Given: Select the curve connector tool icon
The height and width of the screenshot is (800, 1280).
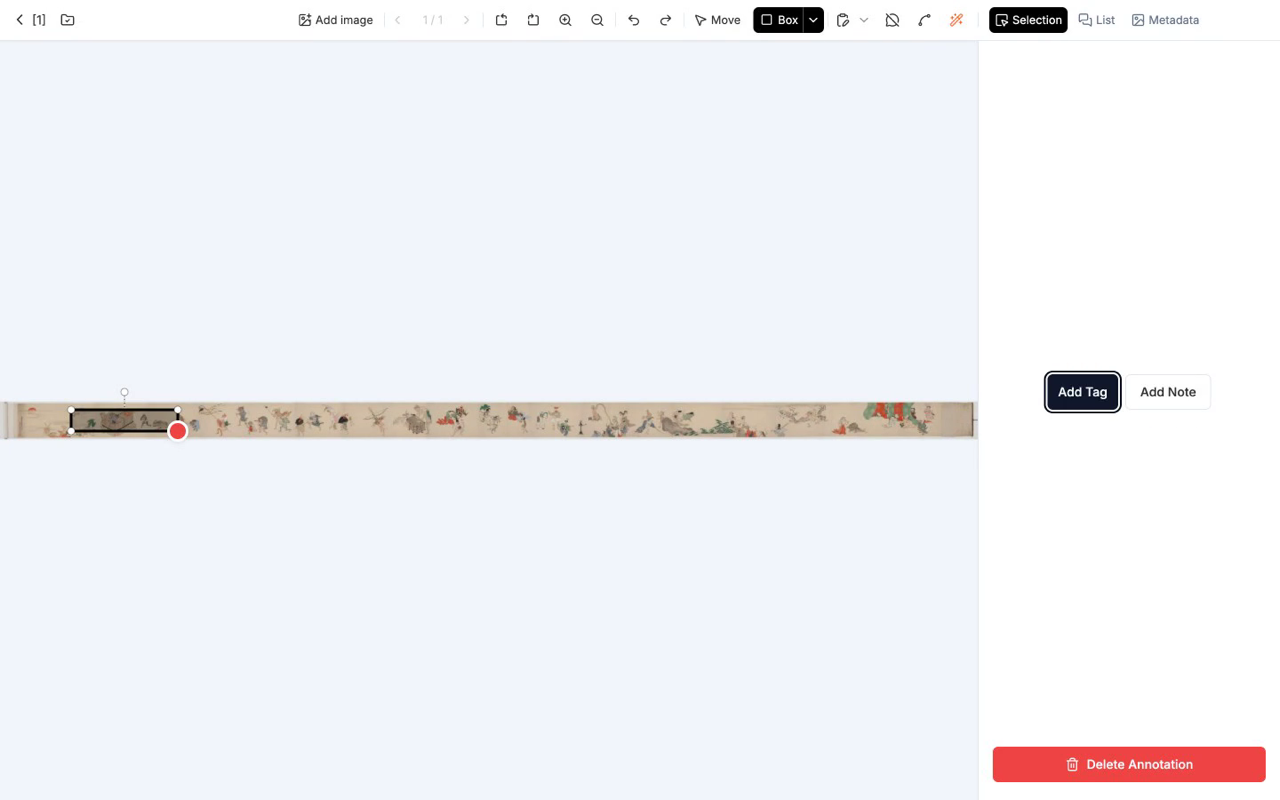Looking at the screenshot, I should click(924, 20).
